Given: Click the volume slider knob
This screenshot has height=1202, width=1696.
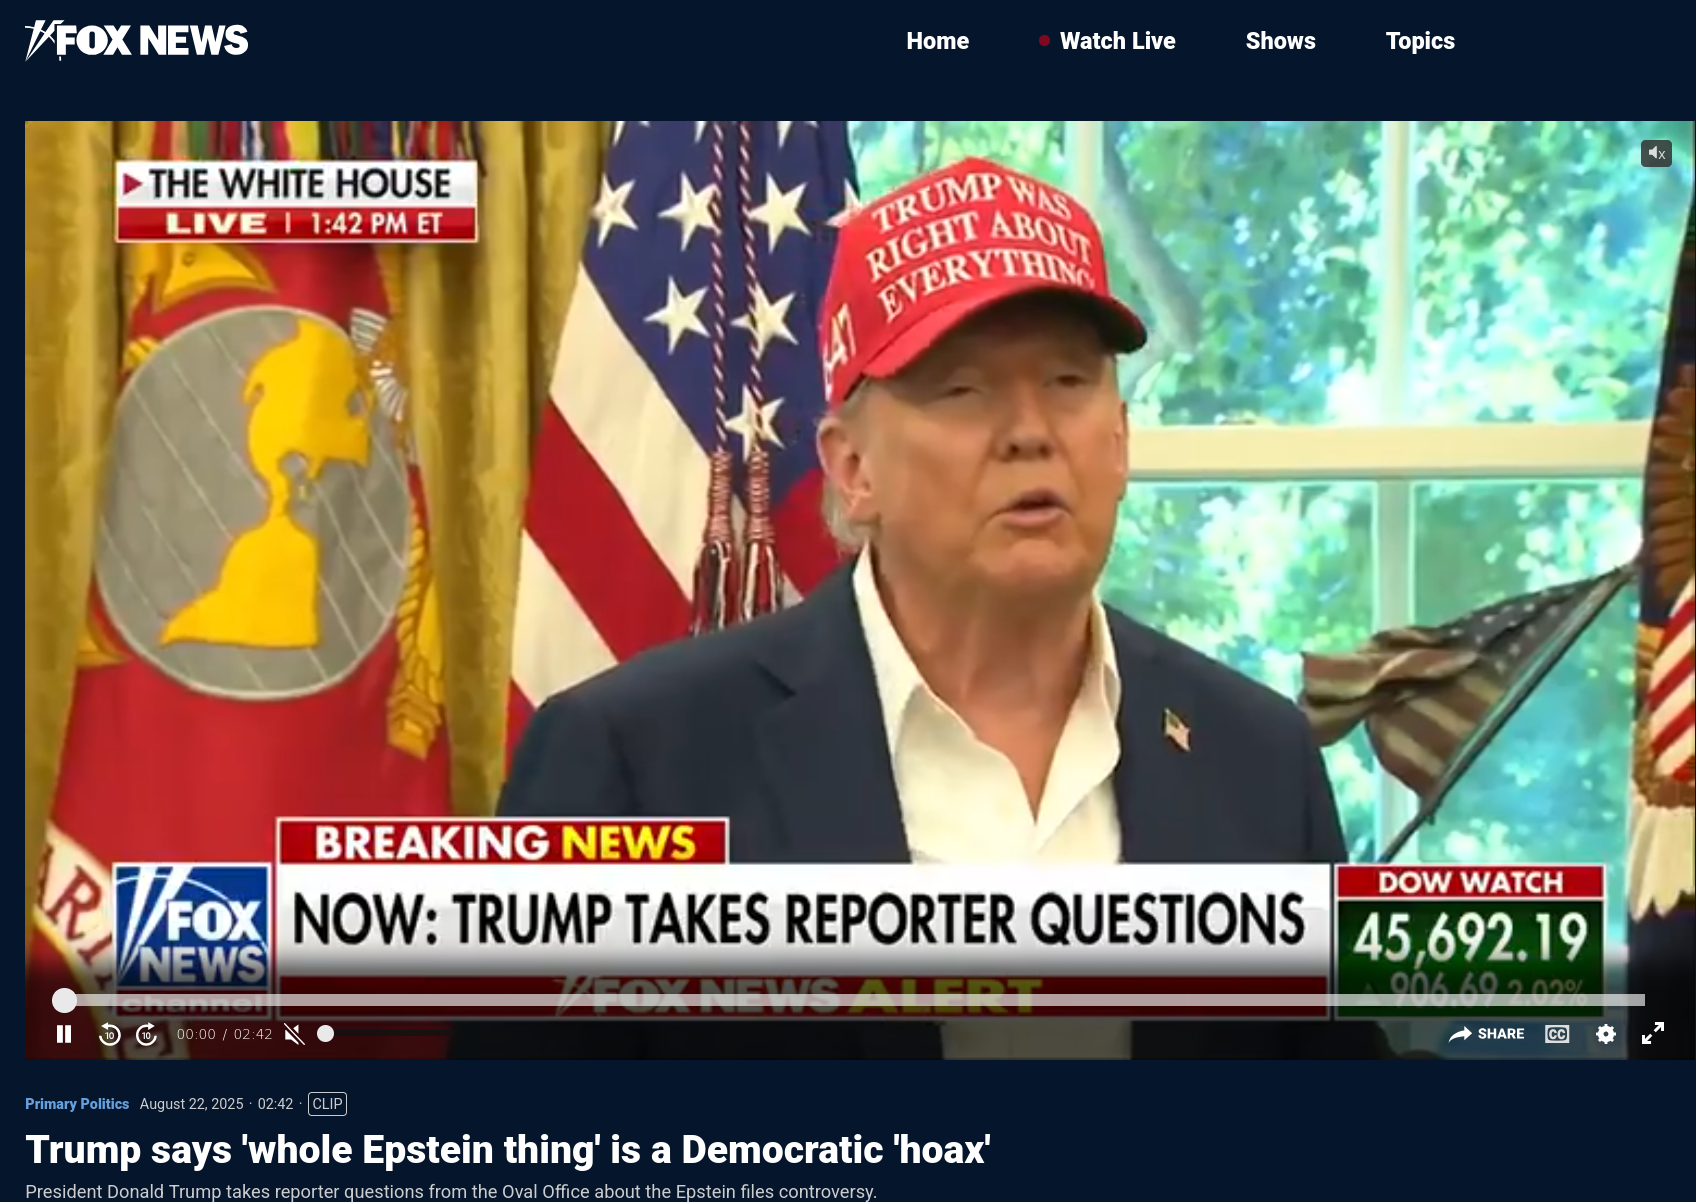Looking at the screenshot, I should 325,1034.
